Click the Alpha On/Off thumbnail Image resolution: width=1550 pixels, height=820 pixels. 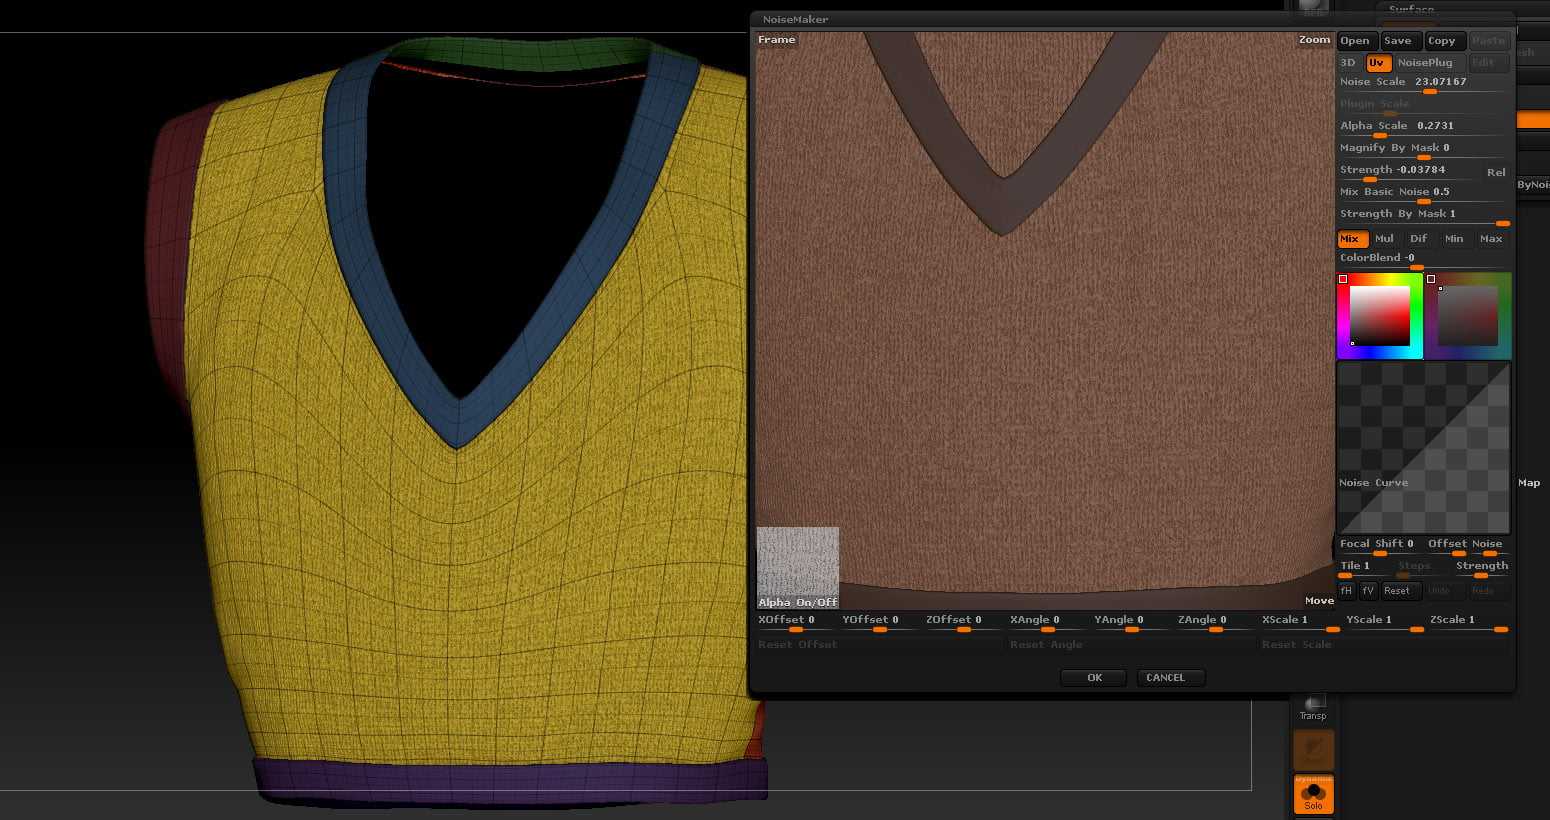(x=797, y=568)
